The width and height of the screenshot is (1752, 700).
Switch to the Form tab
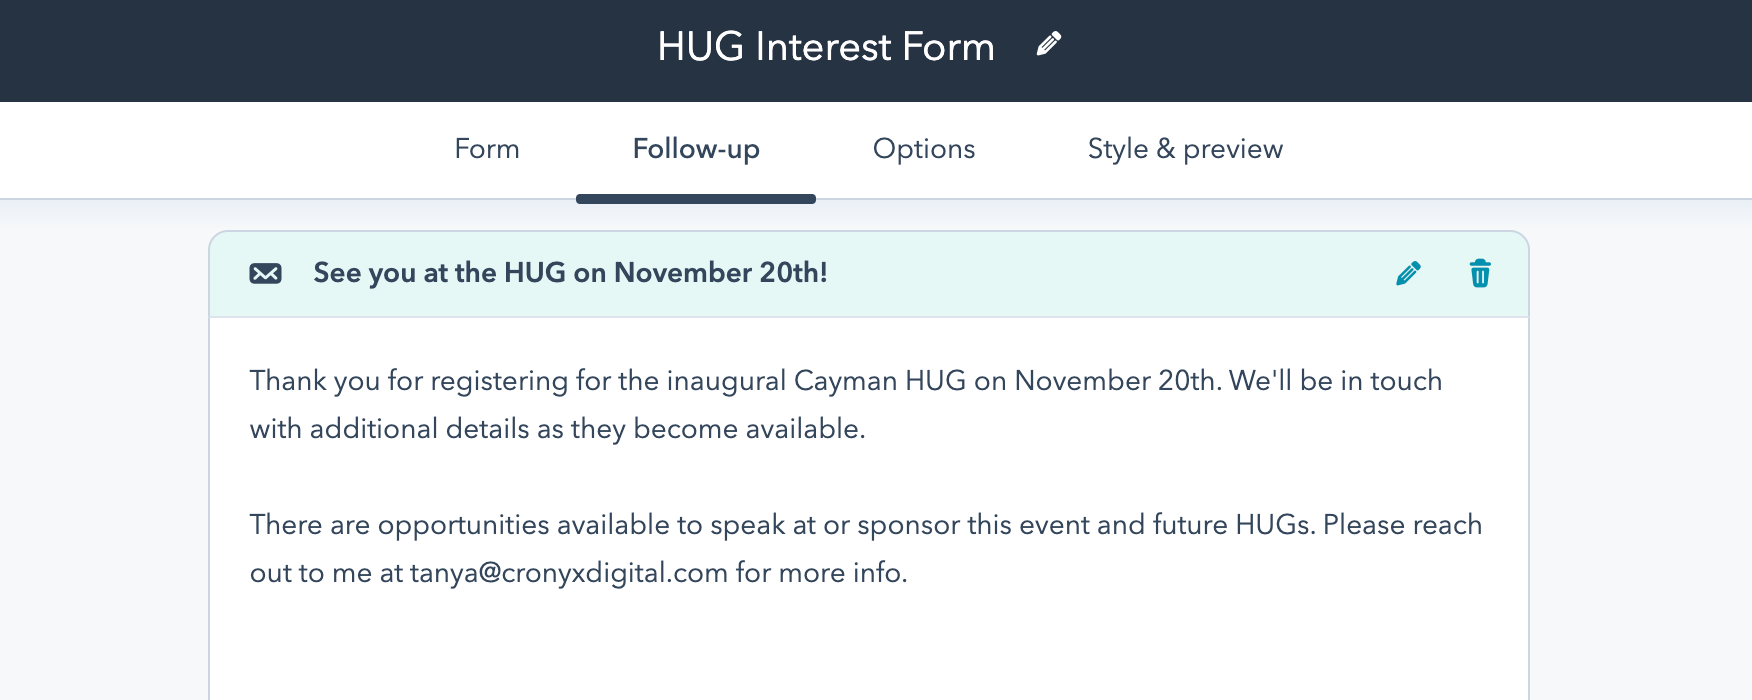tap(487, 149)
